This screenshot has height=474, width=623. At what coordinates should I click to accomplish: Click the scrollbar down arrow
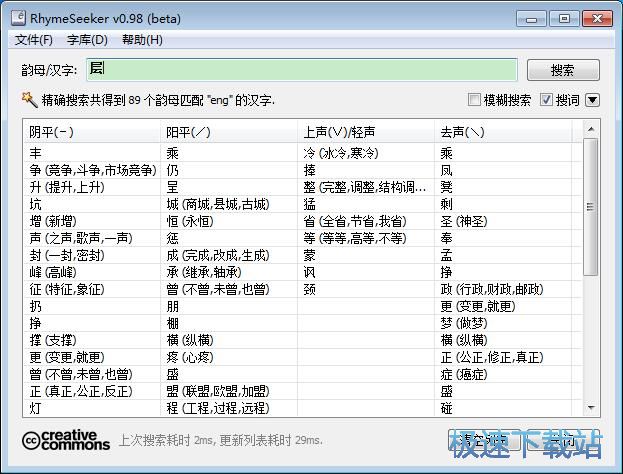point(591,408)
